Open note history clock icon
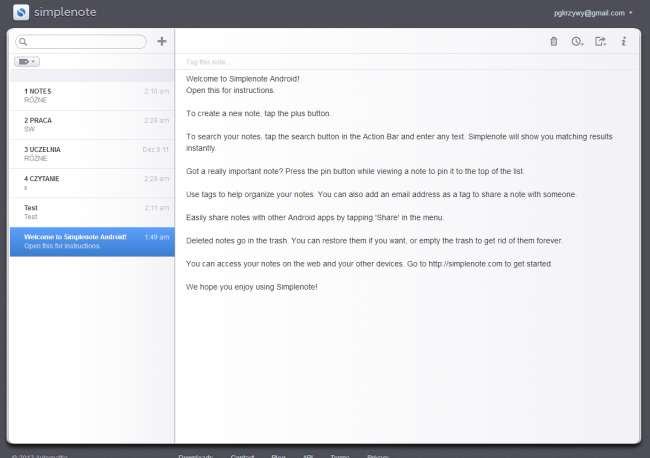The width and height of the screenshot is (650, 458). [577, 41]
